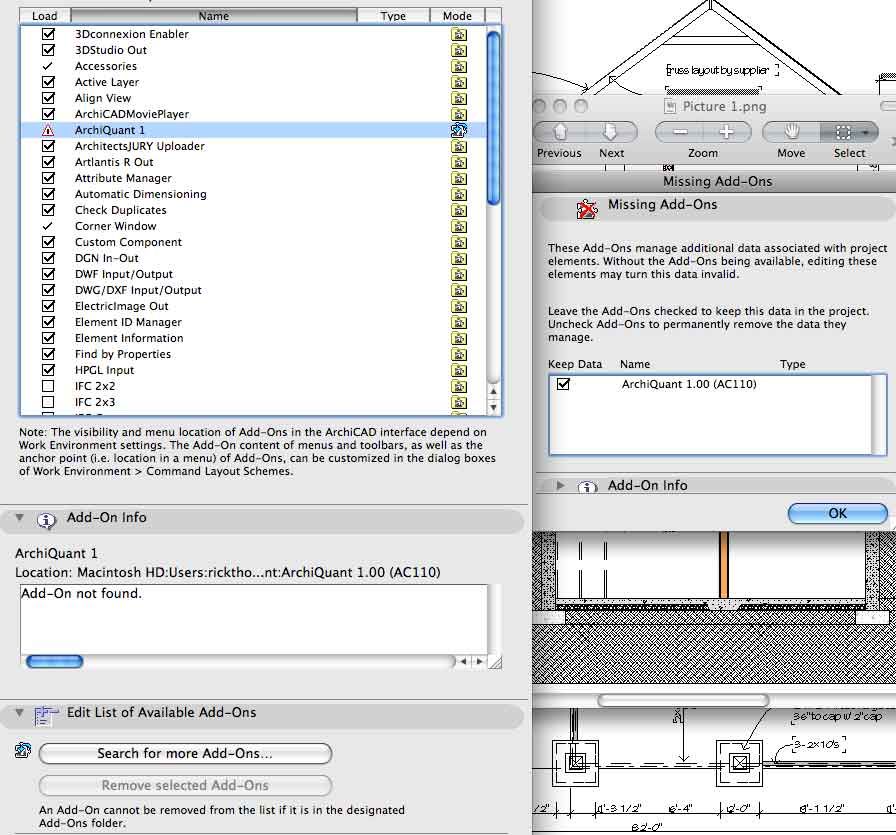Uncheck Keep Data for ArchiQuant 1.00 (AC110)
Screen dimensions: 896x835
[563, 384]
